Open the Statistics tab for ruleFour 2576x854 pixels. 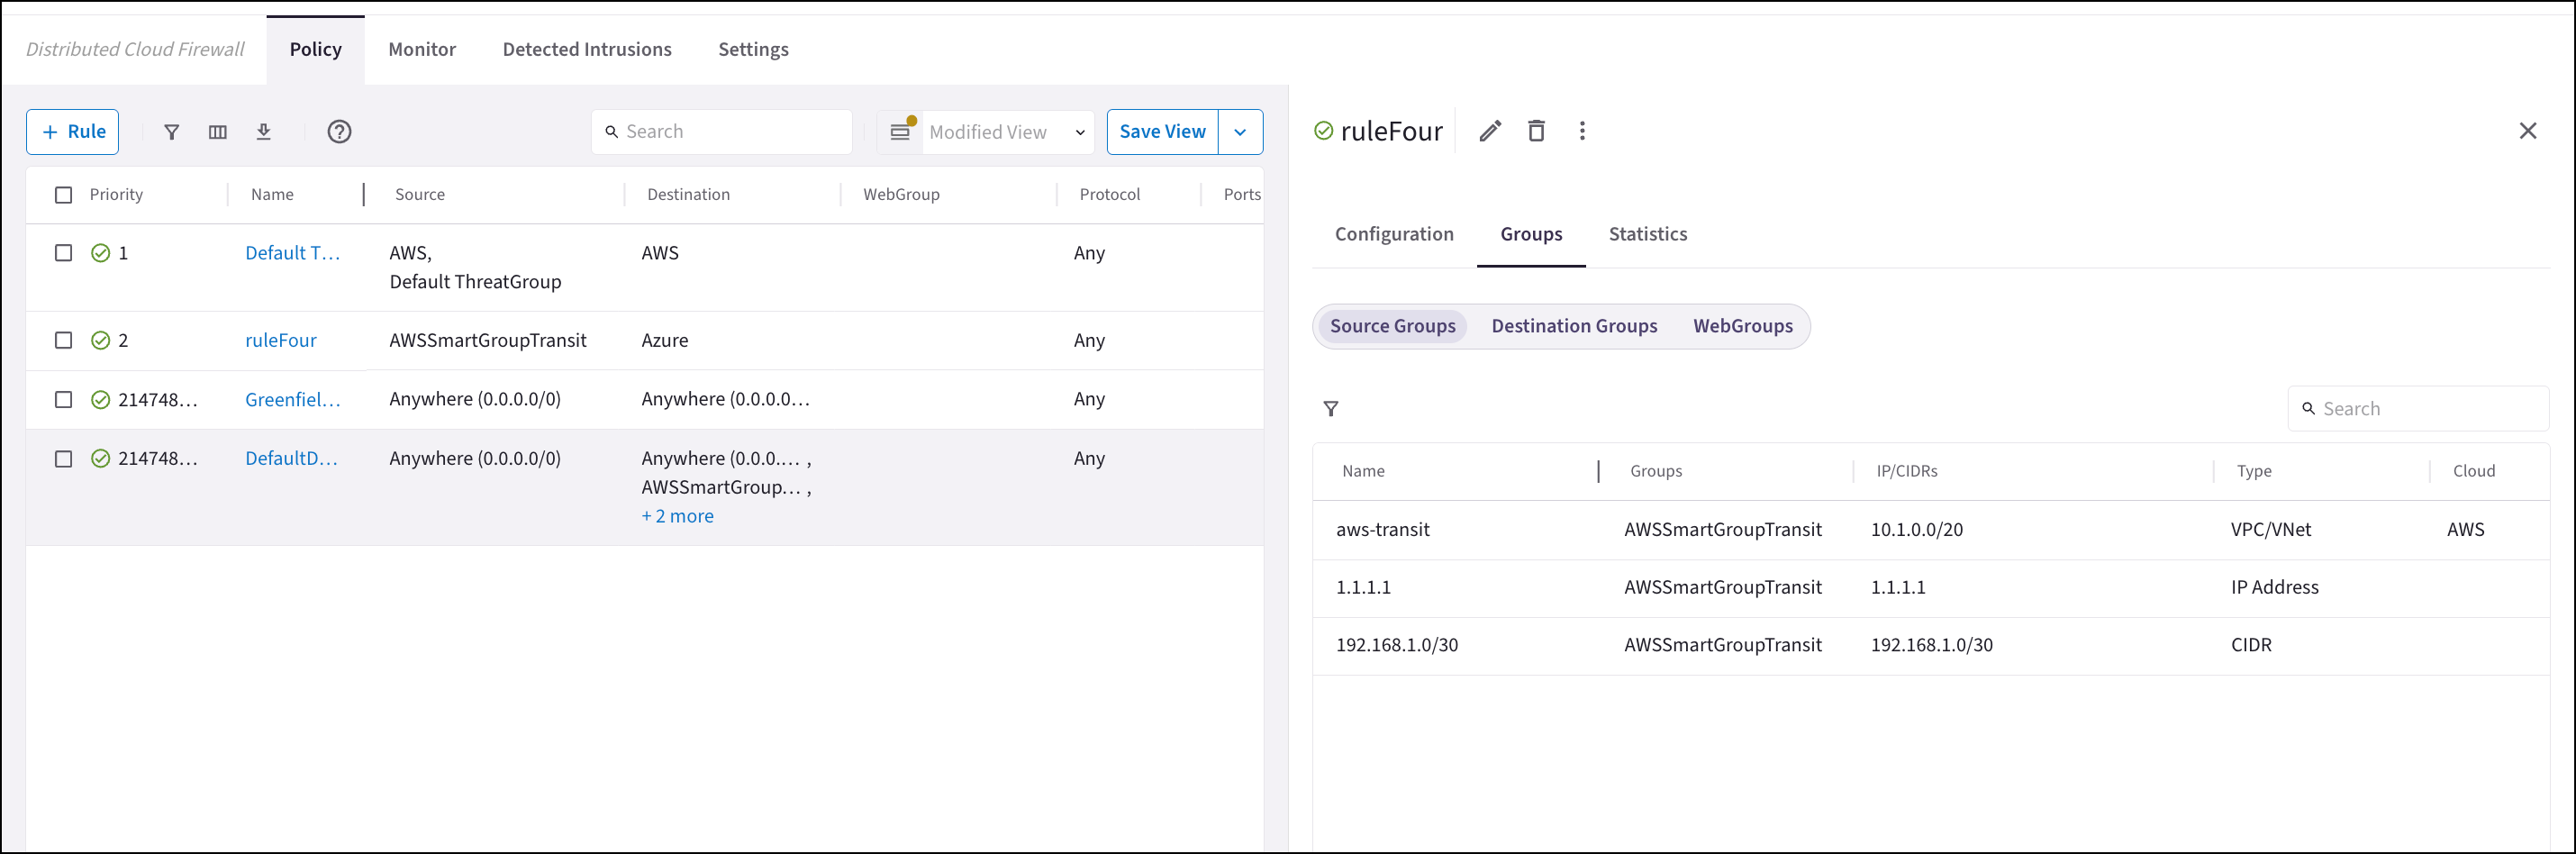point(1647,234)
